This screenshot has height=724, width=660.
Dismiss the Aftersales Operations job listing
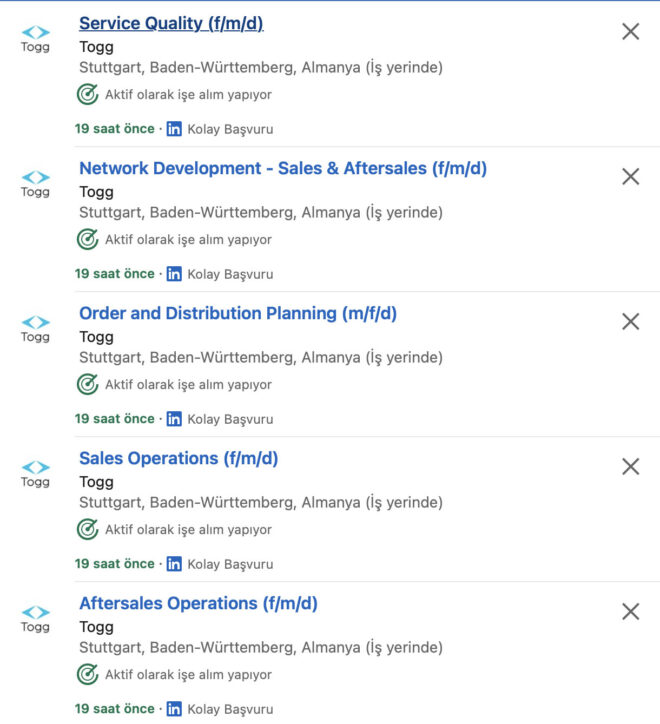pyautogui.click(x=630, y=612)
